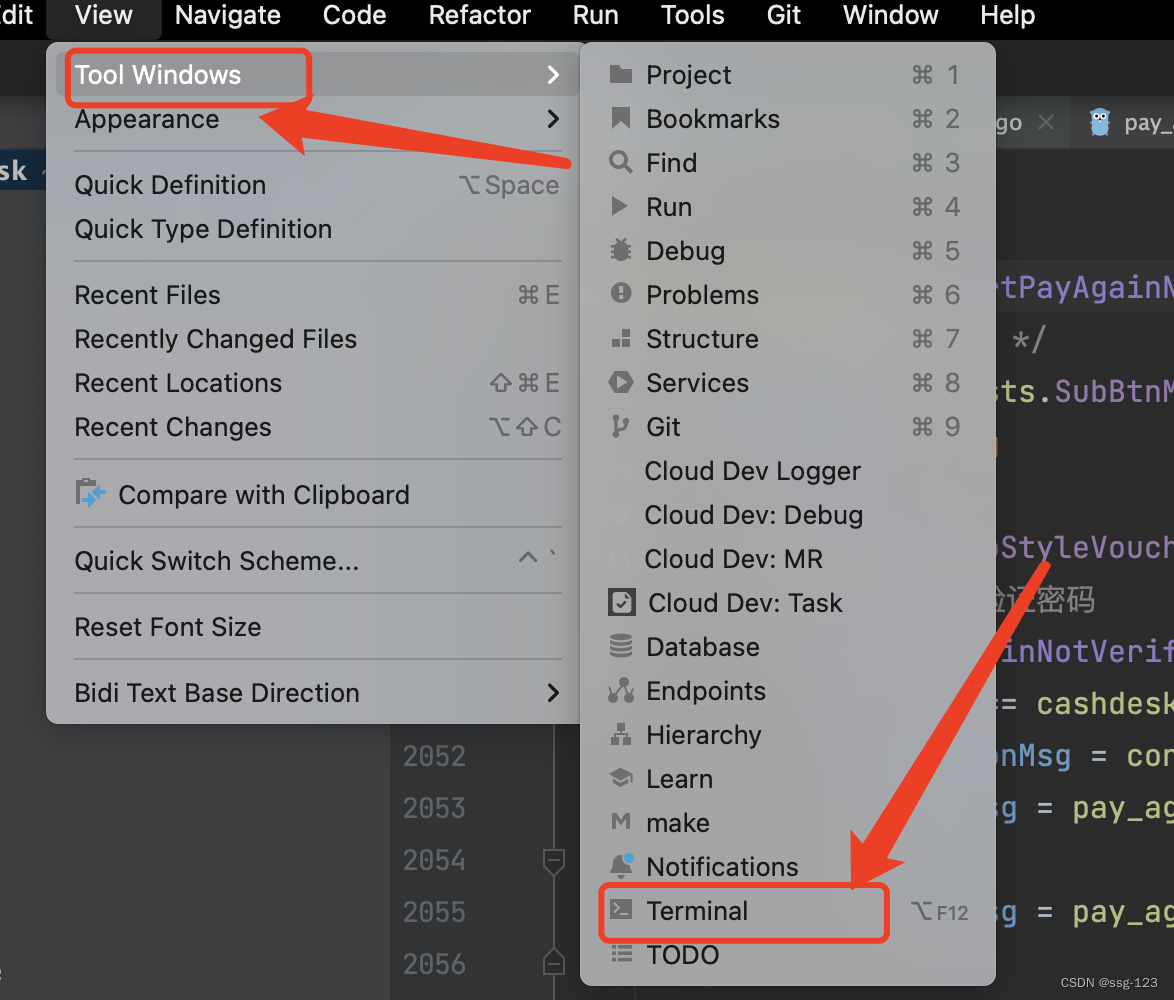Open the Run menu in menu bar

[595, 16]
